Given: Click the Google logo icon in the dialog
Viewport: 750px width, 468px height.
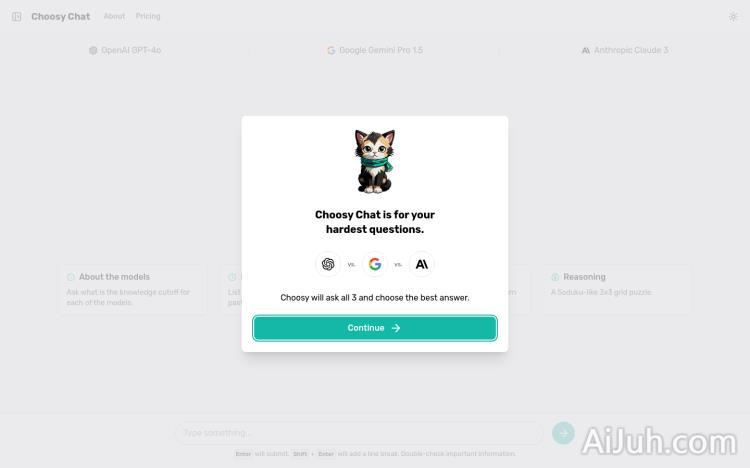Looking at the screenshot, I should (x=375, y=264).
